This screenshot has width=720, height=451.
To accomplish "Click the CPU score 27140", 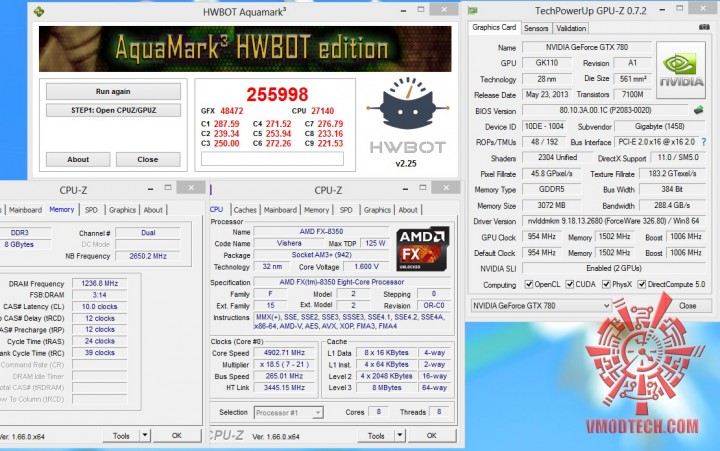I will pyautogui.click(x=322, y=111).
